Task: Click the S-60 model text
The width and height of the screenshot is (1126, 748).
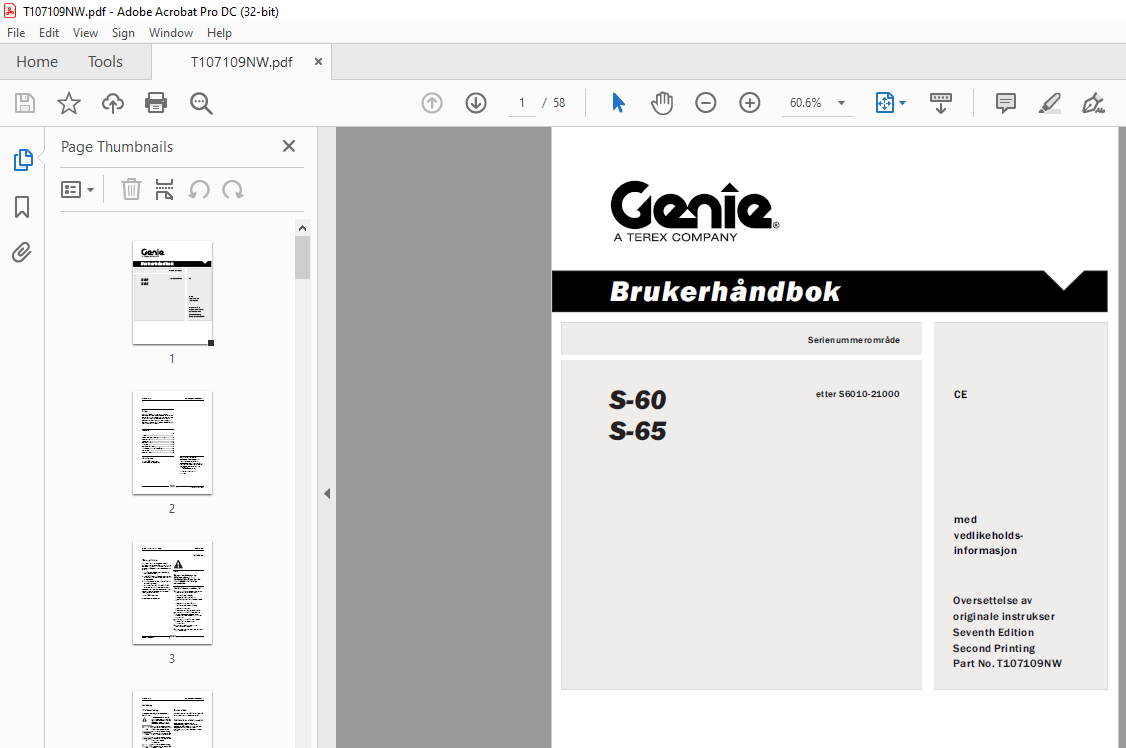Action: (x=638, y=400)
